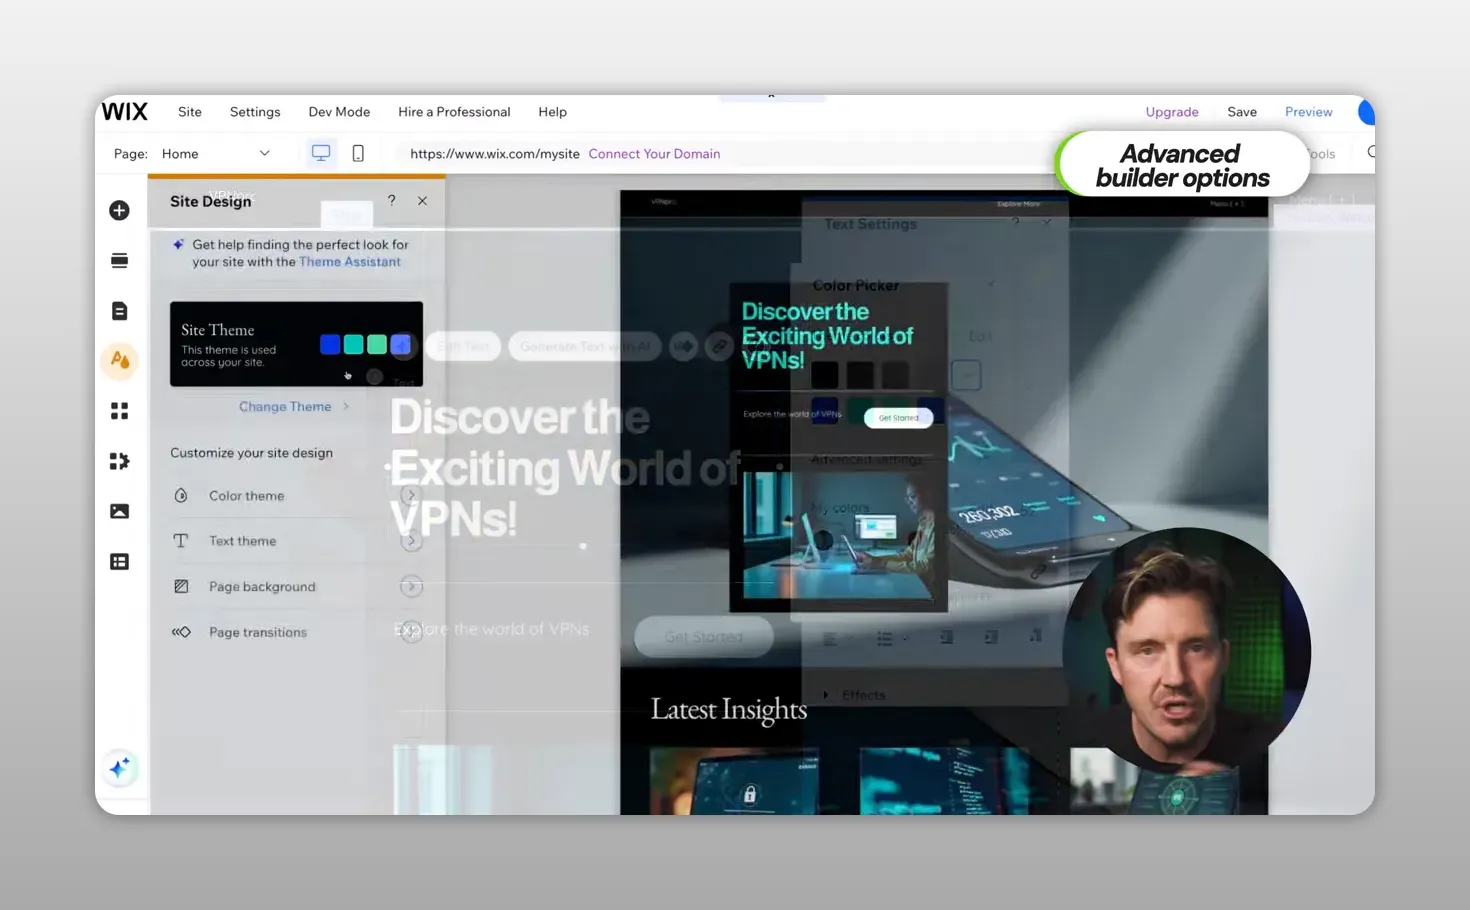Viewport: 1470px width, 910px height.
Task: Expand the Page background arrow
Action: [x=411, y=587]
